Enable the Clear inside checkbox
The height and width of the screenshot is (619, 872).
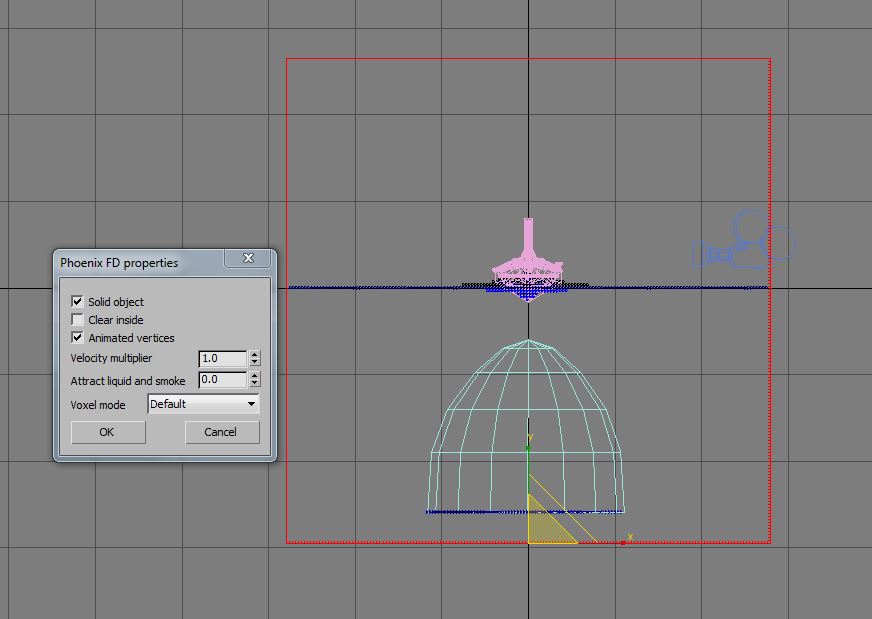click(77, 320)
